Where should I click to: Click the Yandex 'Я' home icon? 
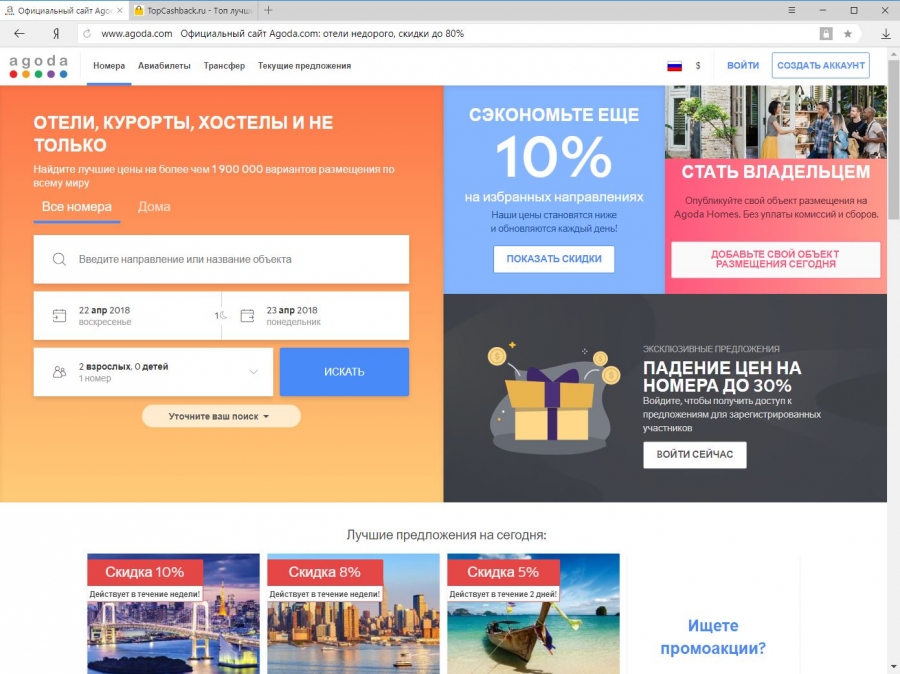(56, 33)
